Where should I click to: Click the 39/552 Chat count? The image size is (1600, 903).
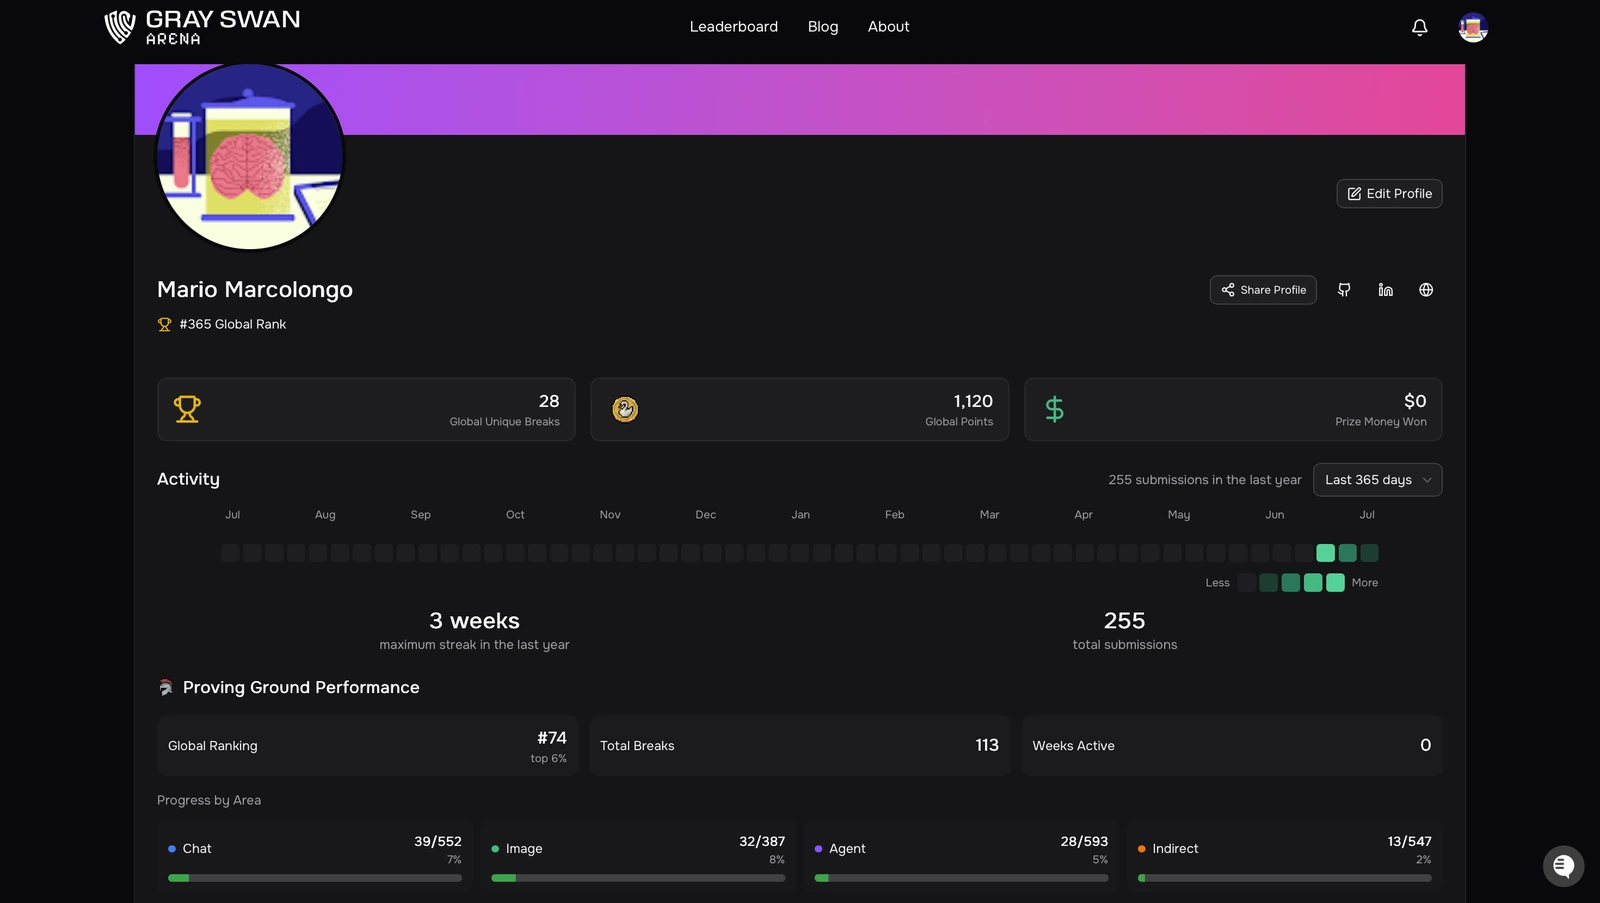pos(438,842)
